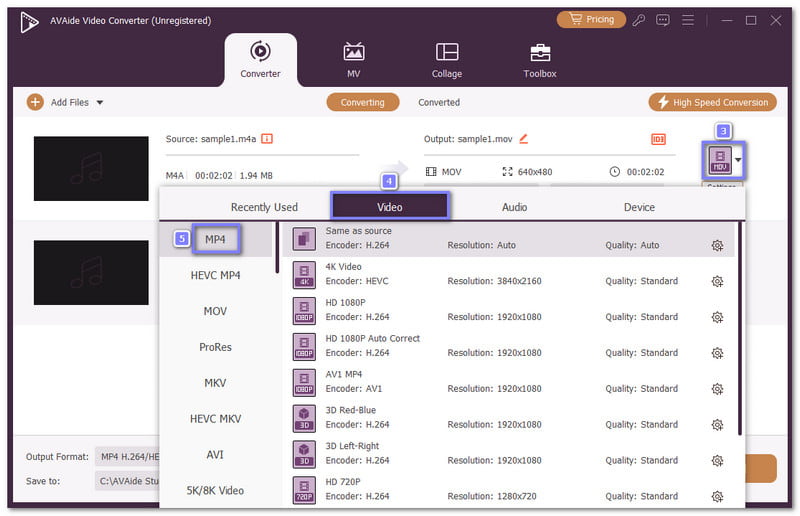Screen dimensions: 800x516
Task: Click the AVAide app logo icon
Action: pos(29,21)
